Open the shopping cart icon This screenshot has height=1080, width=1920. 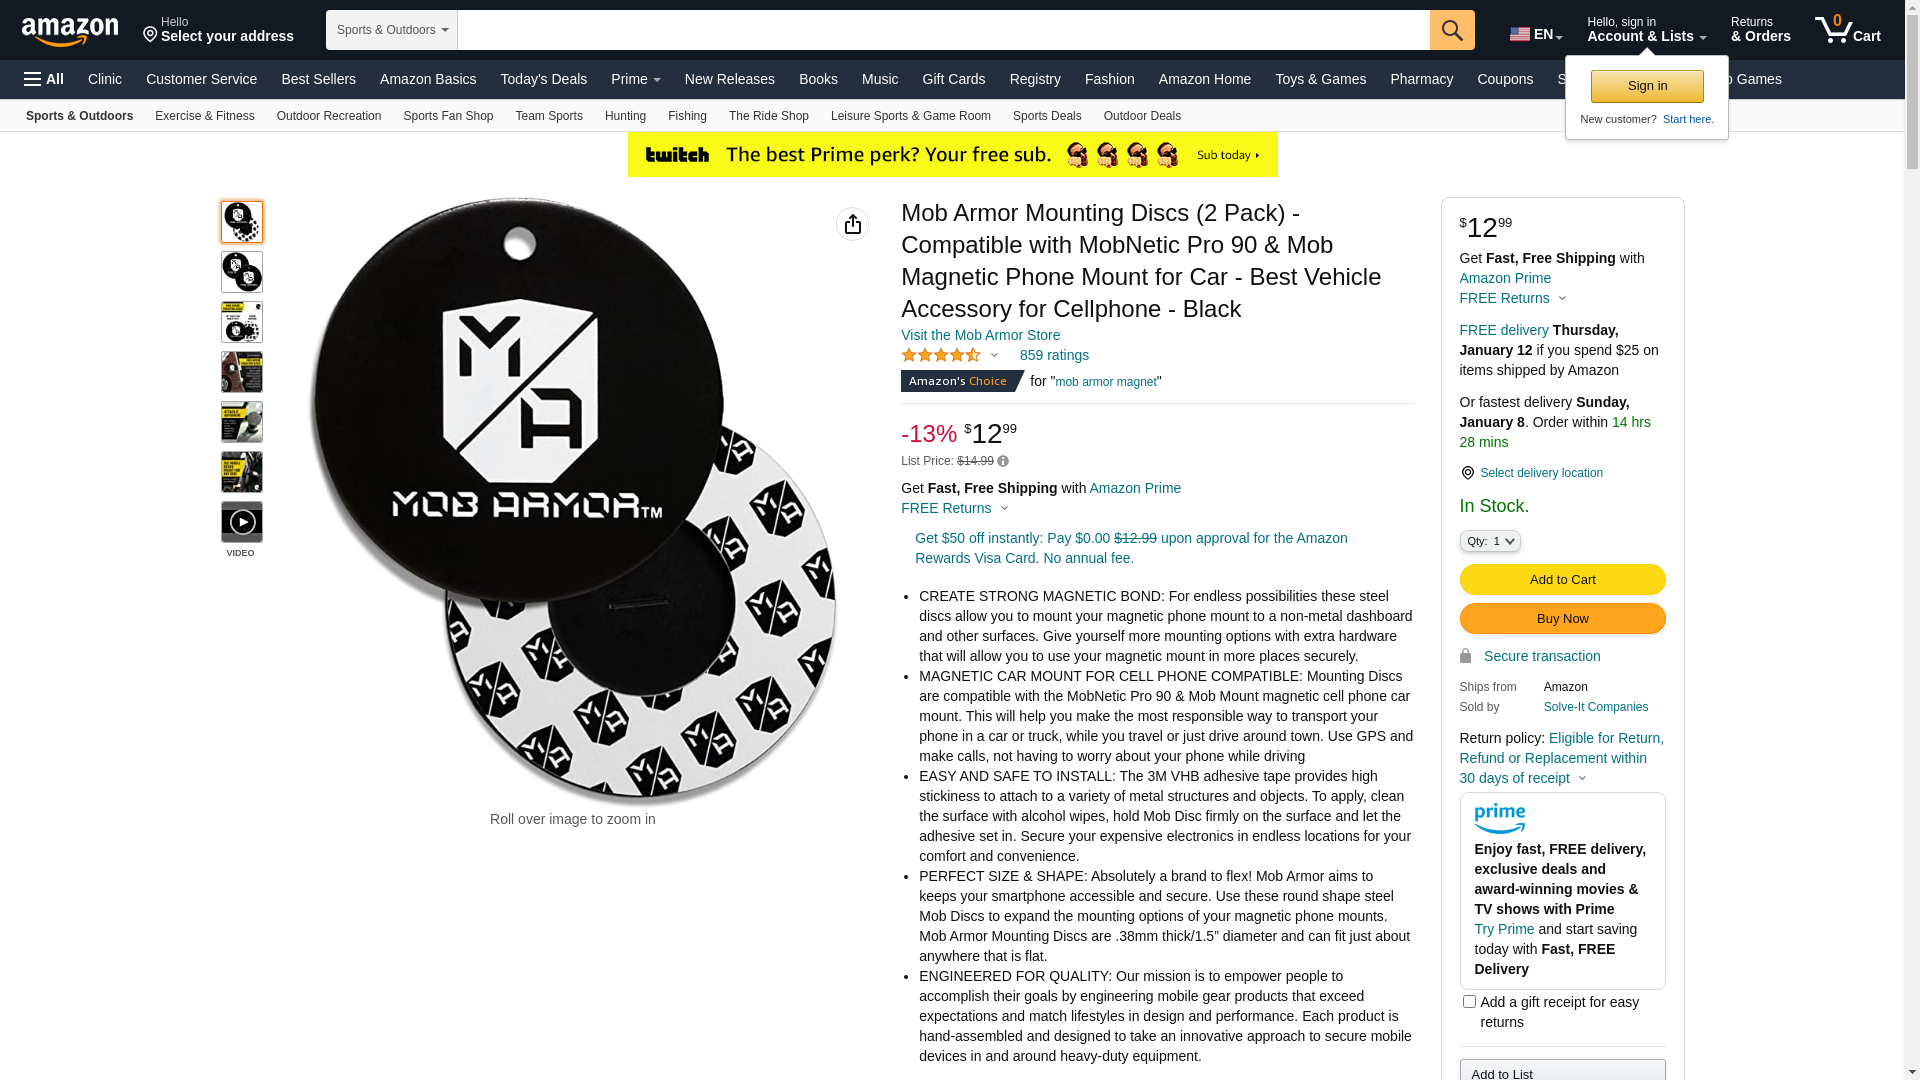pyautogui.click(x=1847, y=30)
